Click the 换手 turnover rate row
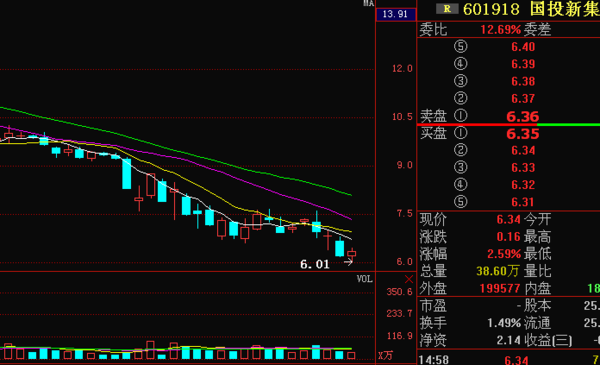Image resolution: width=600 pixels, height=365 pixels. click(x=508, y=323)
